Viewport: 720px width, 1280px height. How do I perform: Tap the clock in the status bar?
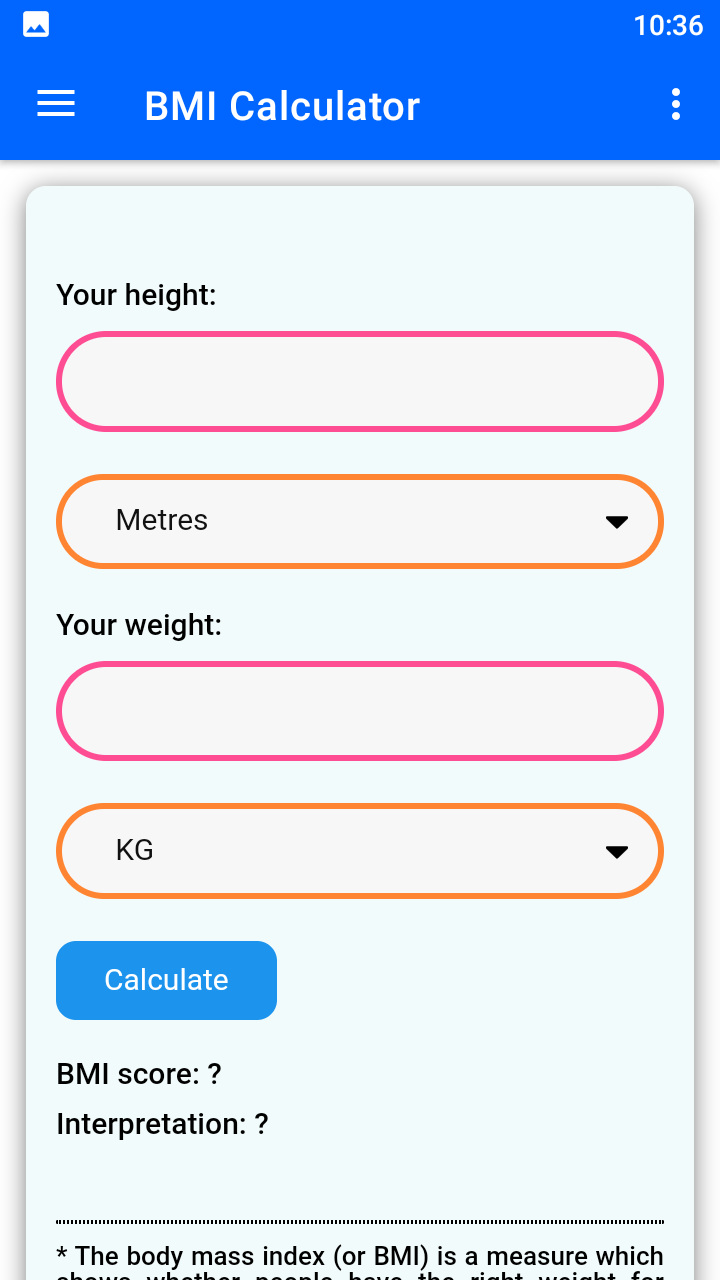tap(668, 25)
